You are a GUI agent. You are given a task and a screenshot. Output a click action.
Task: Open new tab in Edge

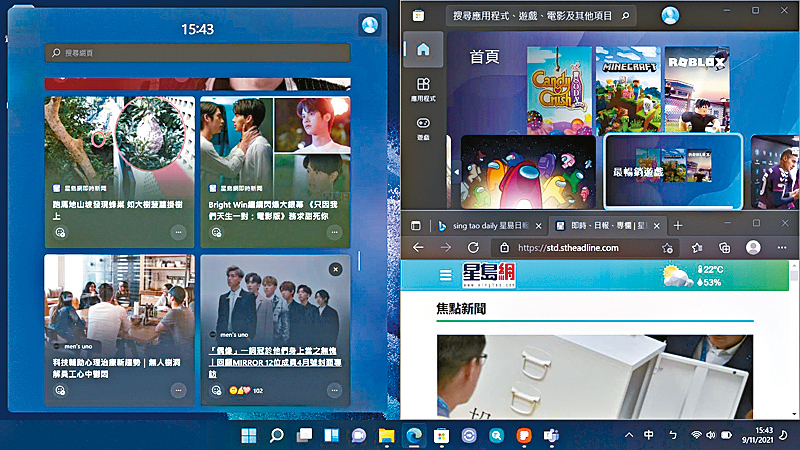pyautogui.click(x=678, y=226)
